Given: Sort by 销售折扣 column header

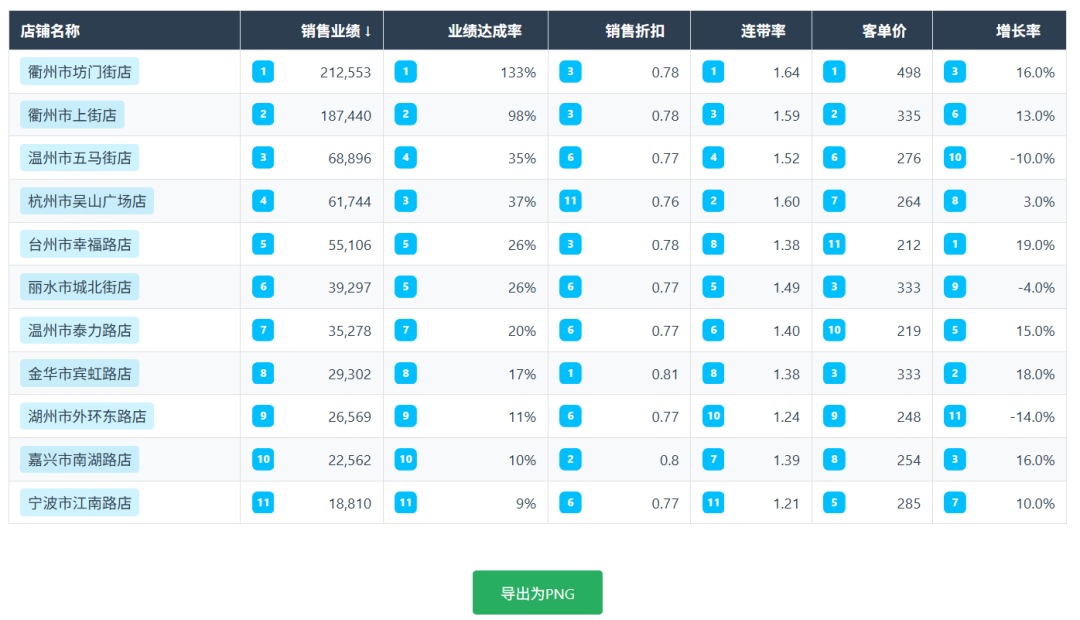Looking at the screenshot, I should tap(619, 30).
